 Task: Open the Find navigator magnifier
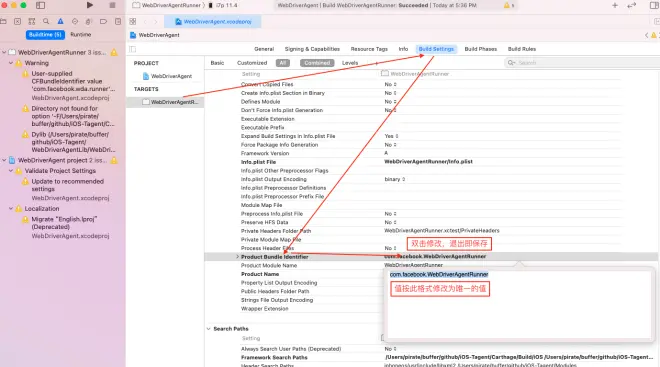pos(46,21)
